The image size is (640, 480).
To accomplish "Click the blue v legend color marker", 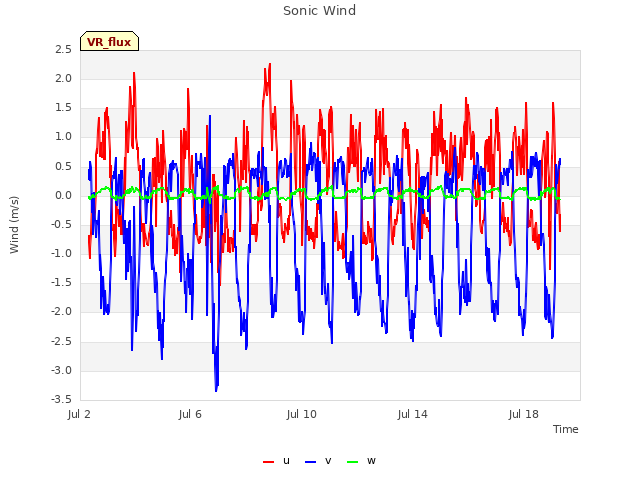I will [x=311, y=462].
